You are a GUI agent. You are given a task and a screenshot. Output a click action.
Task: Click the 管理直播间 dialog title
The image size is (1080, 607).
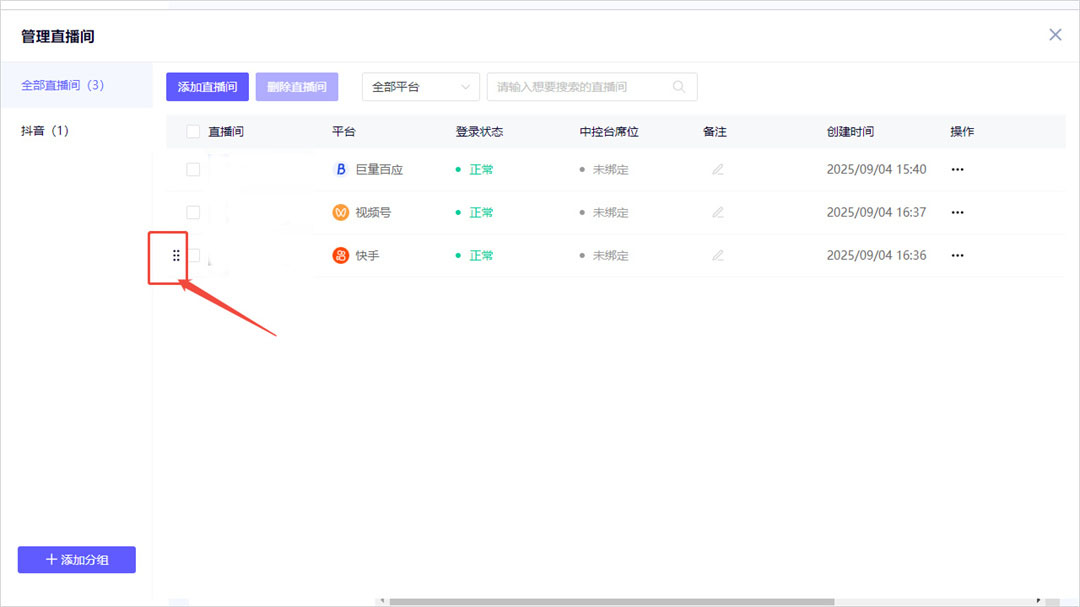pos(58,37)
